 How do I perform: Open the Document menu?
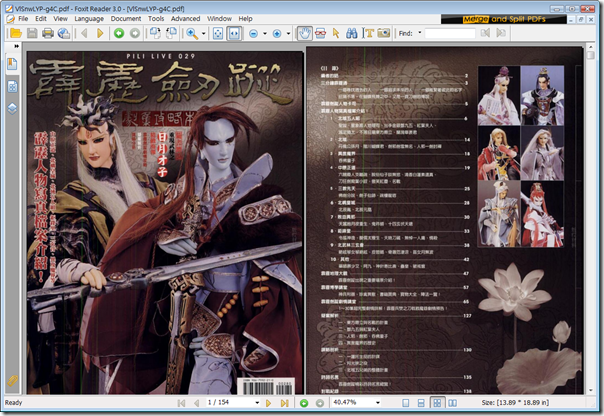(126, 18)
